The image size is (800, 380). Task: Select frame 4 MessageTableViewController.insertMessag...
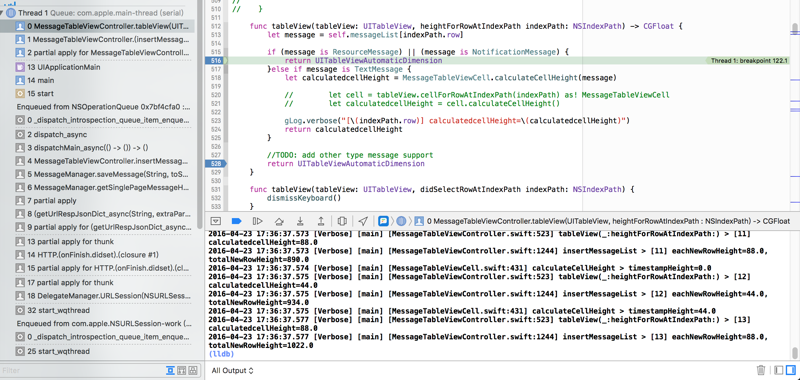pos(97,161)
